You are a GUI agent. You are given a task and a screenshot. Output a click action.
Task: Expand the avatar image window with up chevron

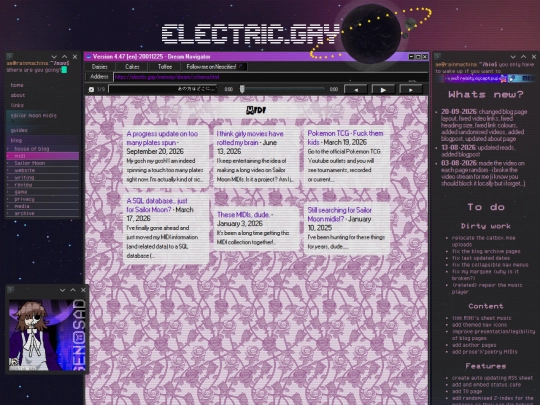[x=73, y=290]
